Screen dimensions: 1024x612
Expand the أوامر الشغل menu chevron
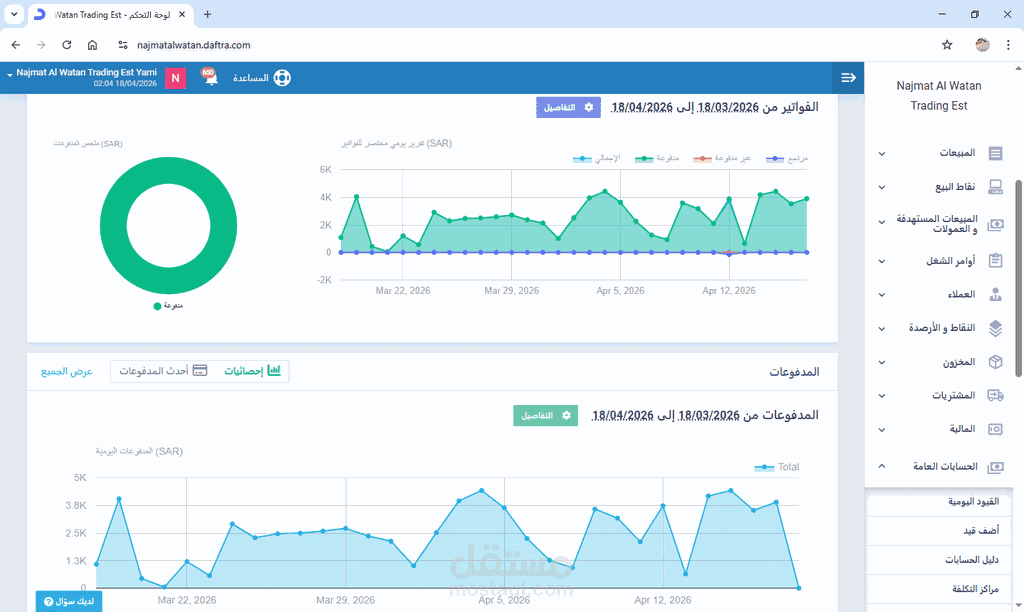point(882,261)
